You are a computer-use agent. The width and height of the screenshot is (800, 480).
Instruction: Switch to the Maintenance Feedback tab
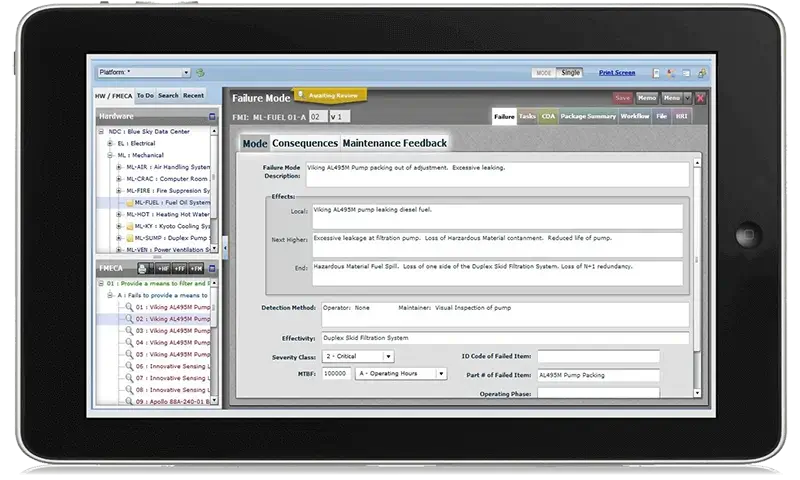pos(394,143)
